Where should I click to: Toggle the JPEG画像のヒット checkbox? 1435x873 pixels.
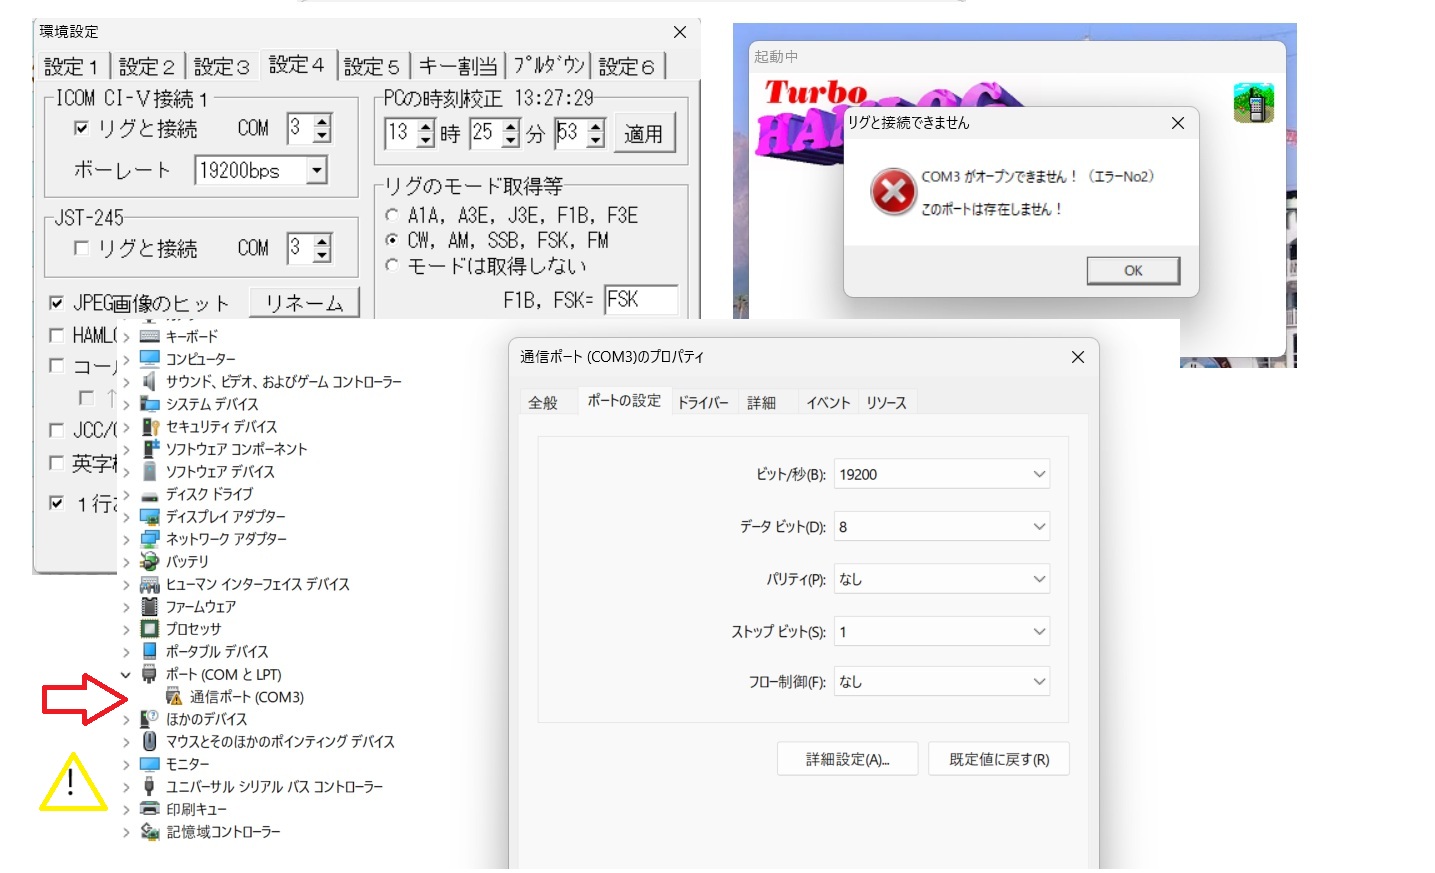point(57,302)
